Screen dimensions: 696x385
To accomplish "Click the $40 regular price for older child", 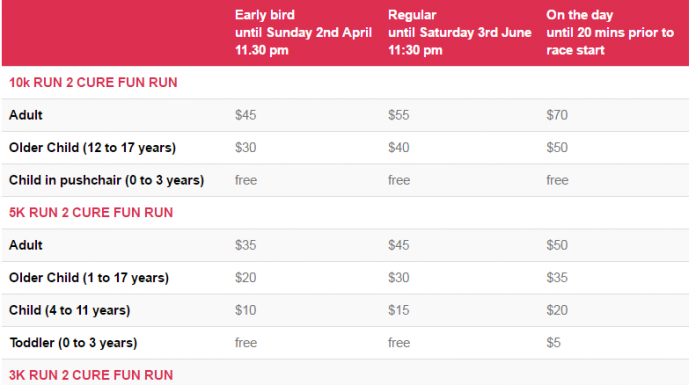I will 399,147.
